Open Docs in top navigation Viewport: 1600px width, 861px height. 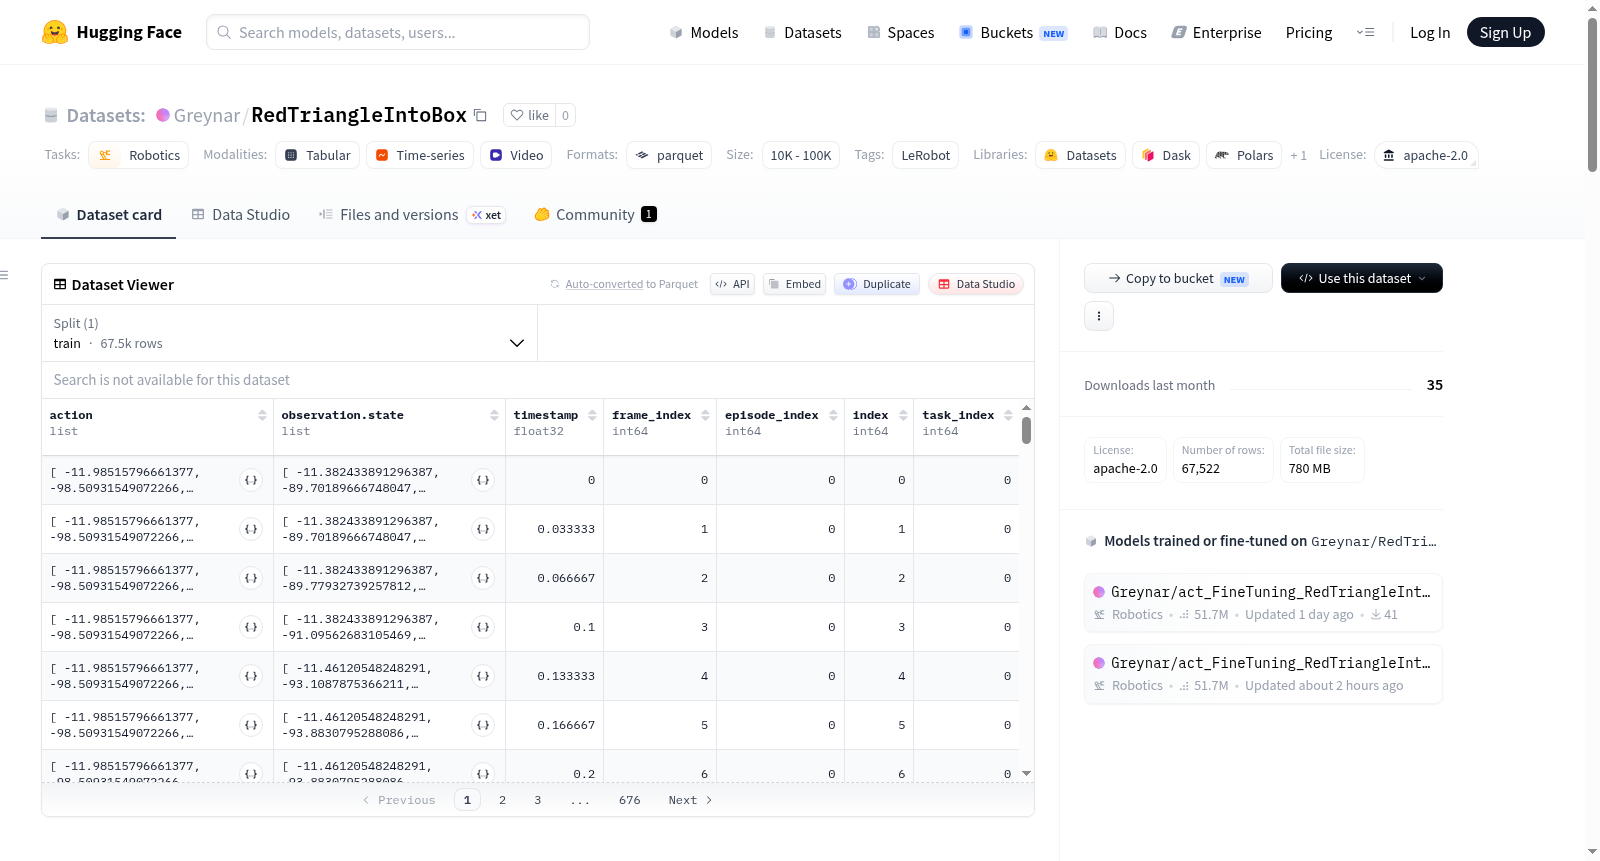tap(1119, 32)
